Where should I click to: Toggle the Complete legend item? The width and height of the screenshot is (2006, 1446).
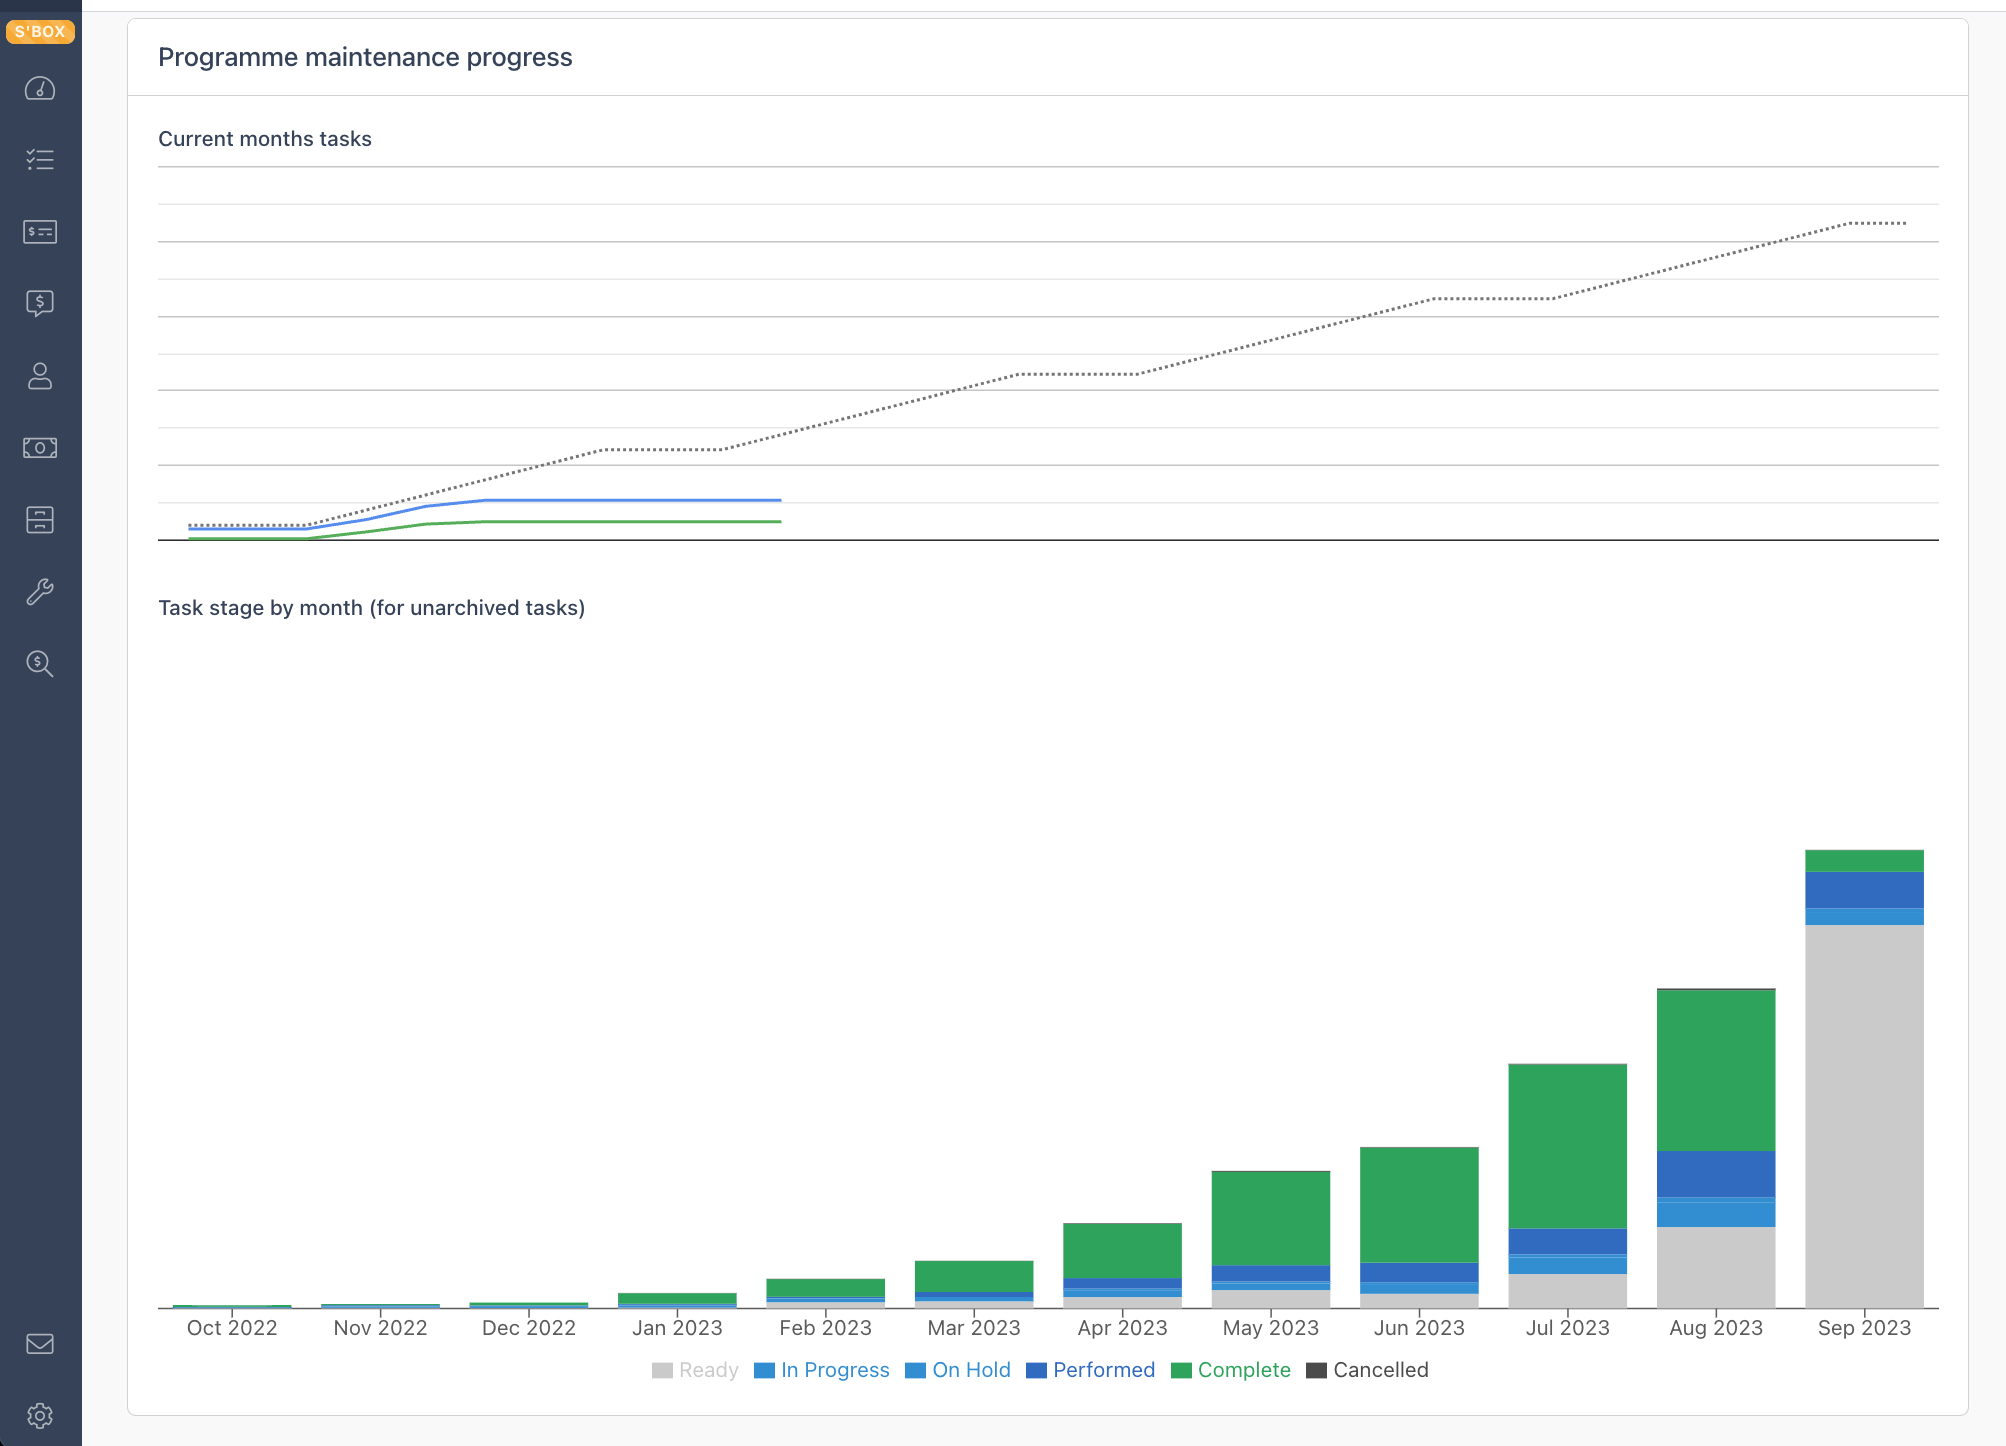pyautogui.click(x=1231, y=1370)
